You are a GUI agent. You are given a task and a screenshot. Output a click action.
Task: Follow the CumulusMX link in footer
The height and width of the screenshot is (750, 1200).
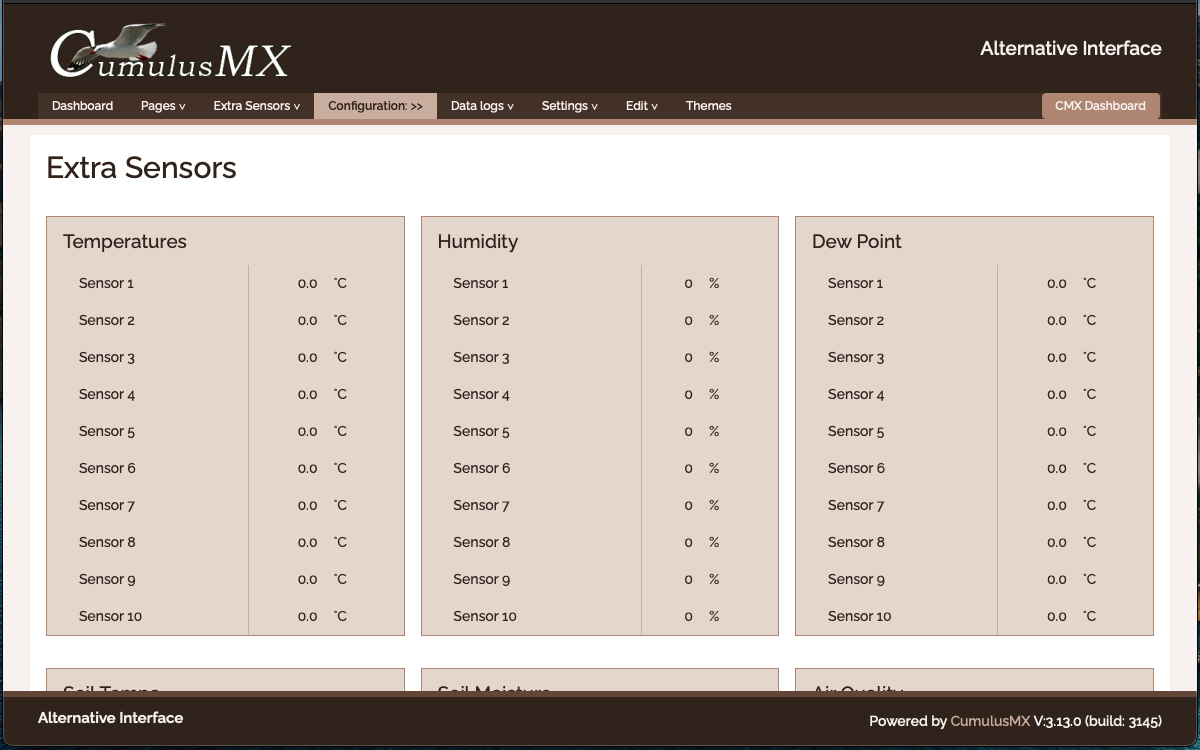coord(989,721)
